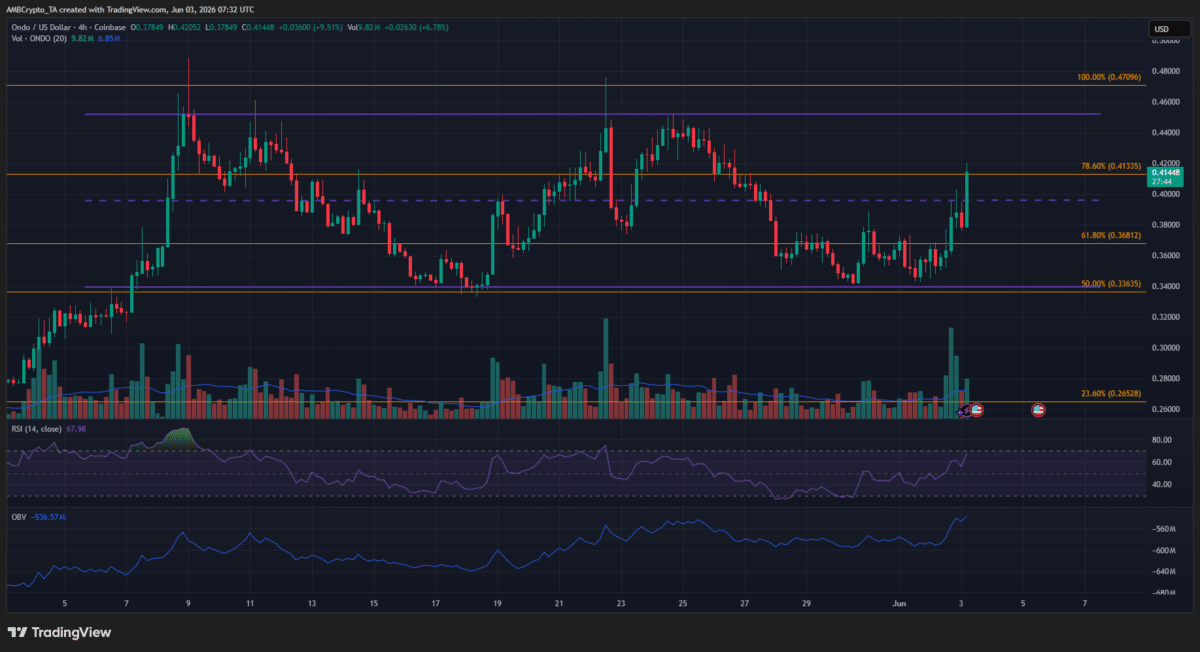Open the USD currency selector
This screenshot has width=1200, height=652.
click(1162, 29)
